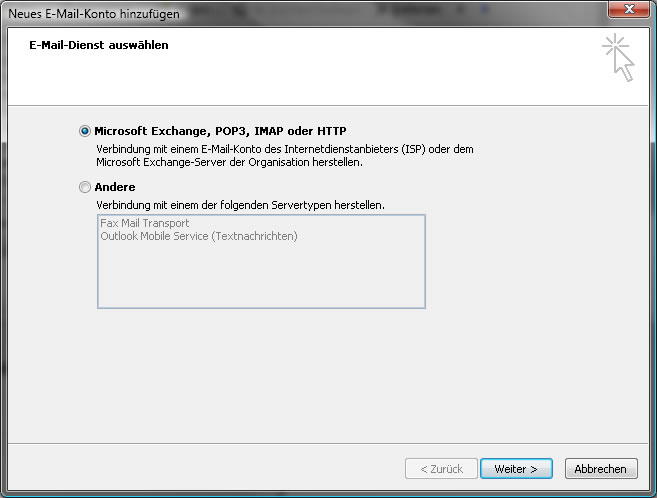Click the disabled Zurück button
The image size is (657, 498).
[441, 469]
